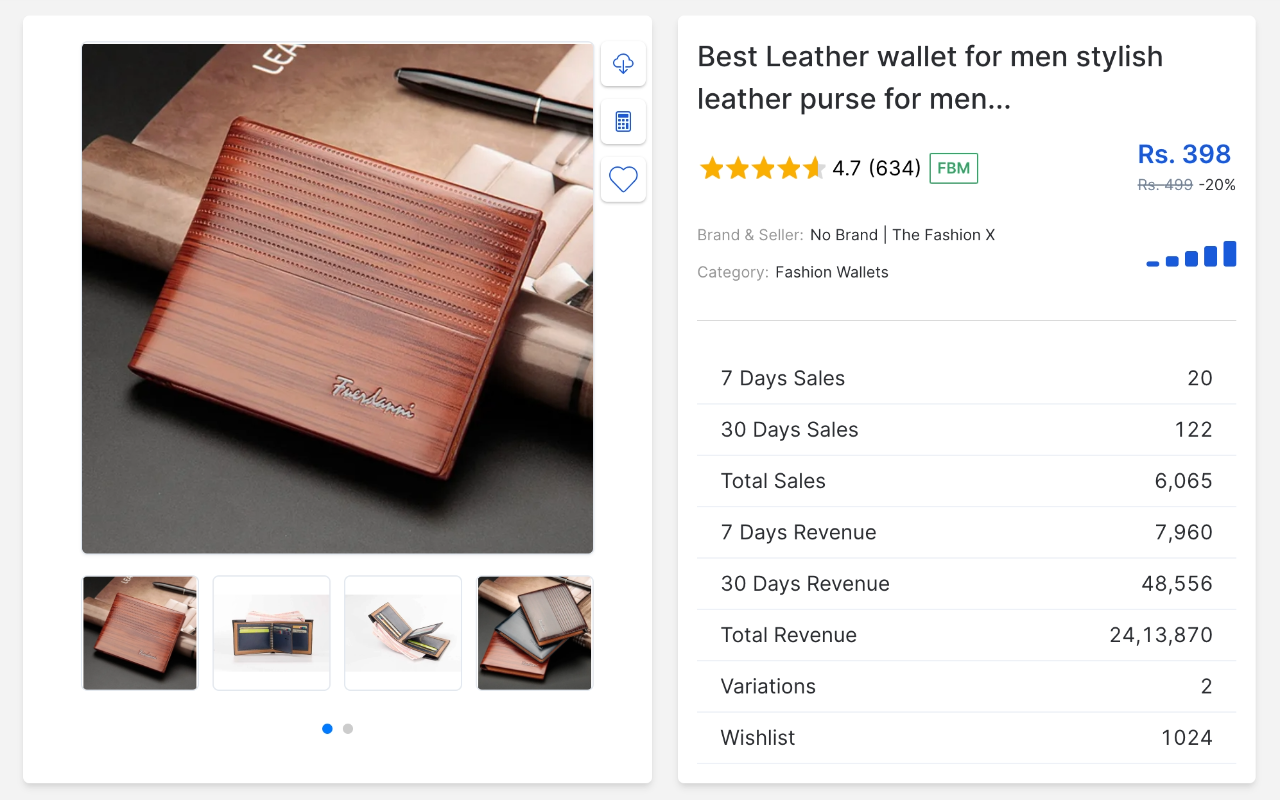Click the tallest bar in the sales graph
Image resolution: width=1280 pixels, height=800 pixels.
(x=1230, y=253)
